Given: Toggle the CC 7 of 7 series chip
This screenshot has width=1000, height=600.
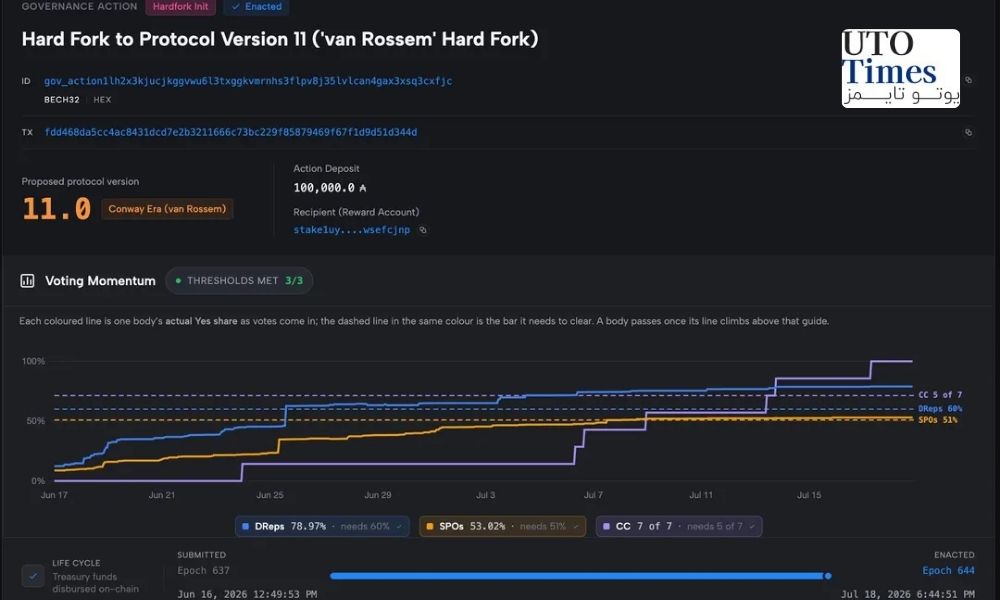Looking at the screenshot, I should click(679, 527).
